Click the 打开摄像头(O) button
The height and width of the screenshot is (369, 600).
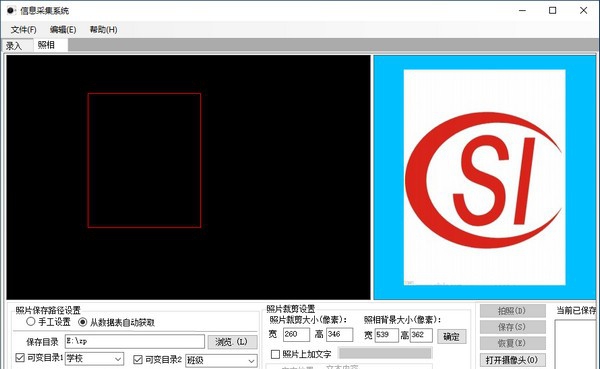512,360
